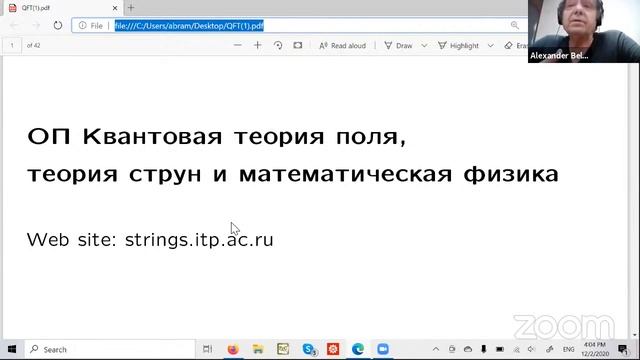
Task: Fit the PDF page to width
Action: (298, 45)
